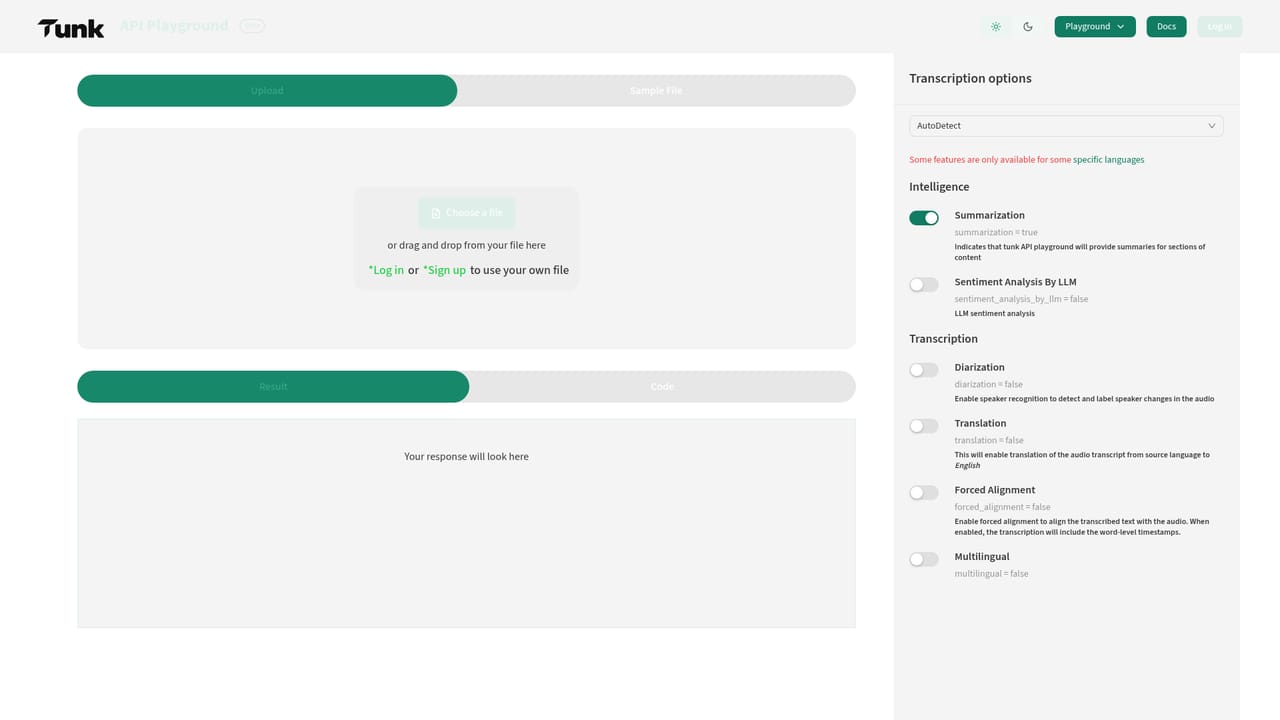Click "or drag and drop from your file here"
The image size is (1280, 720).
pyautogui.click(x=467, y=246)
